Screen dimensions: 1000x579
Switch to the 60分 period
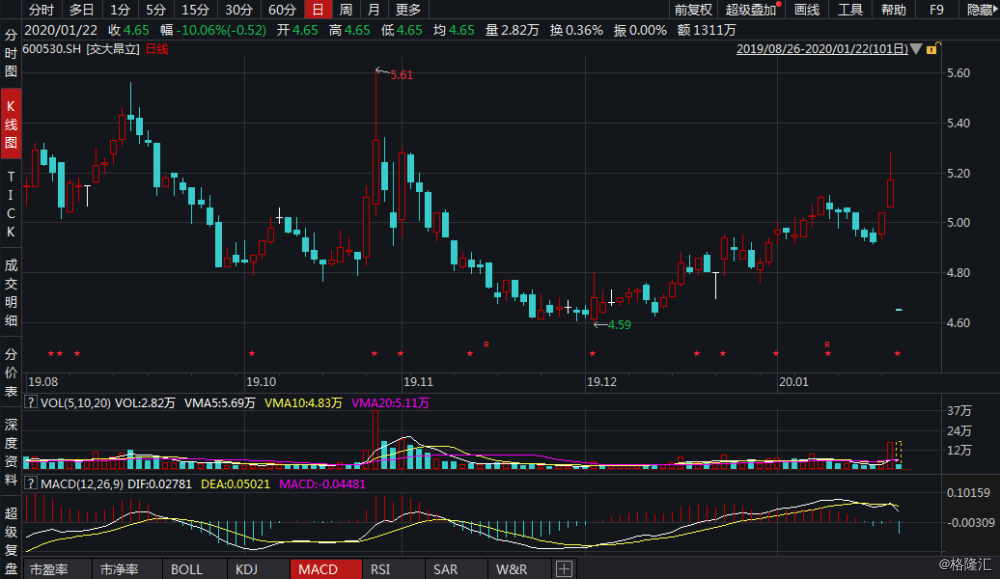coord(281,10)
